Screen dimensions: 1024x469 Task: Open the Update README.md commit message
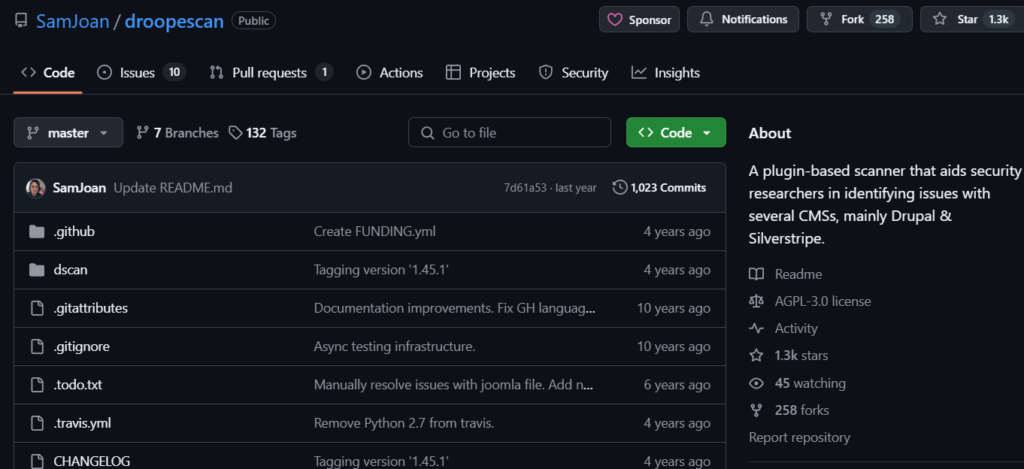click(x=173, y=188)
